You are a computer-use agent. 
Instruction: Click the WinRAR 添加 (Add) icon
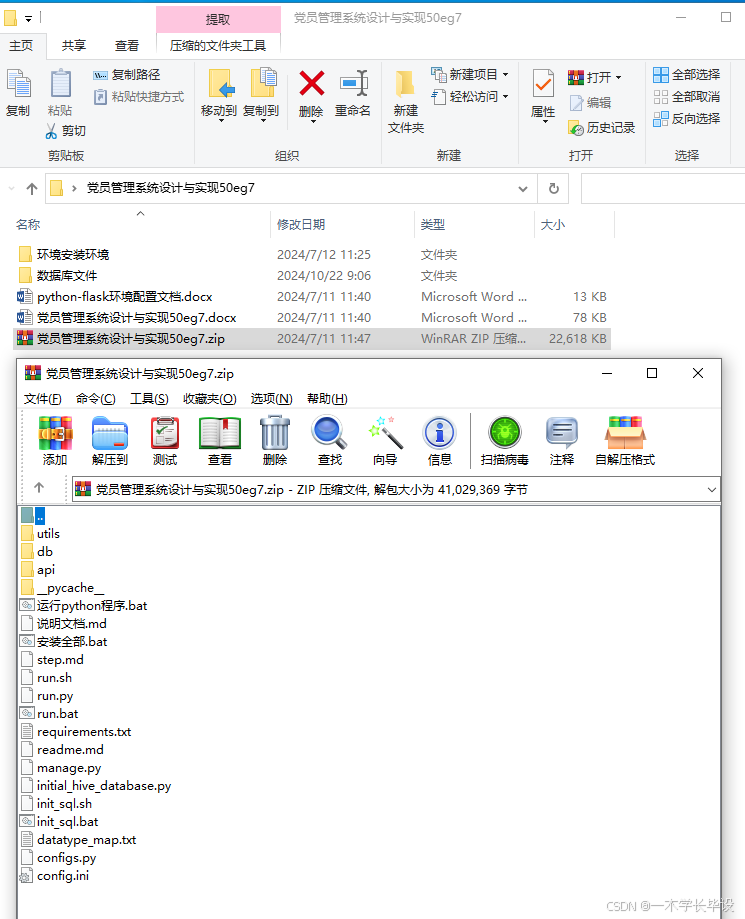tap(55, 433)
